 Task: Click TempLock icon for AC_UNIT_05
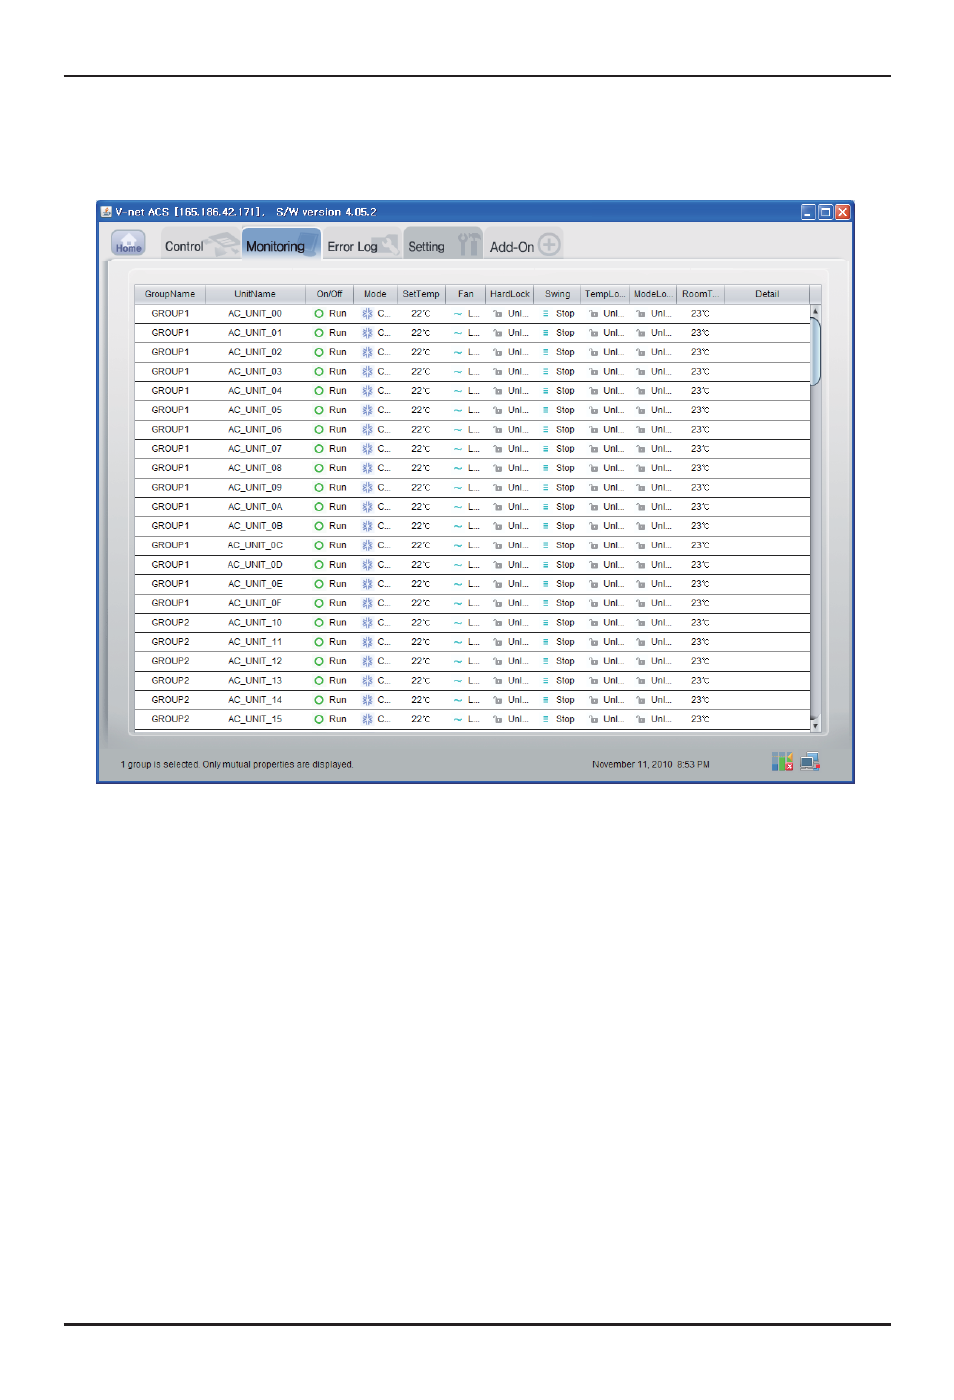coord(594,410)
